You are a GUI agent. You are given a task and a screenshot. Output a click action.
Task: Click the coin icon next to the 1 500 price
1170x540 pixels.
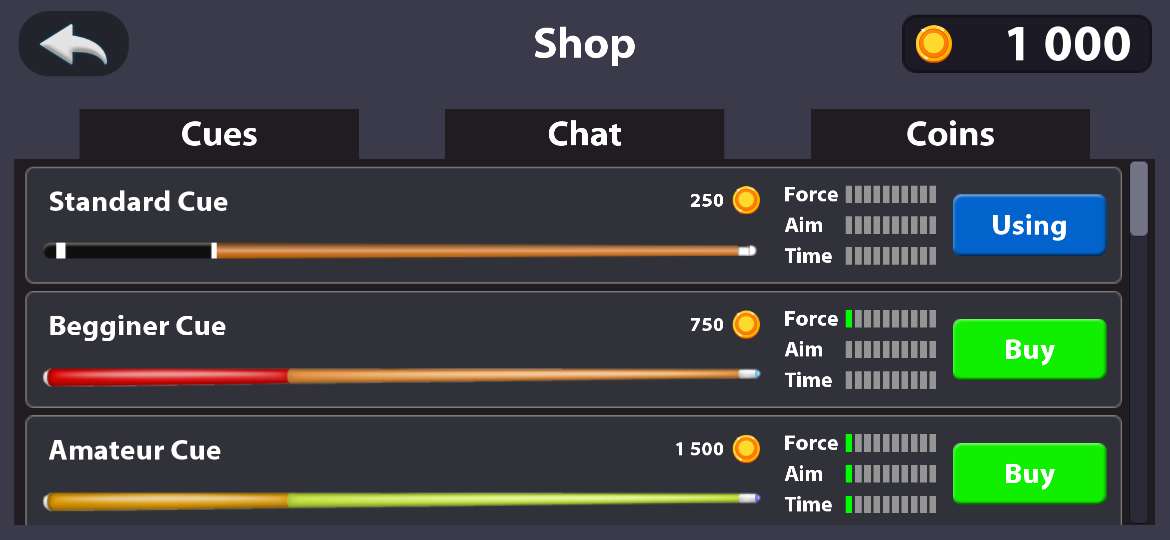746,449
